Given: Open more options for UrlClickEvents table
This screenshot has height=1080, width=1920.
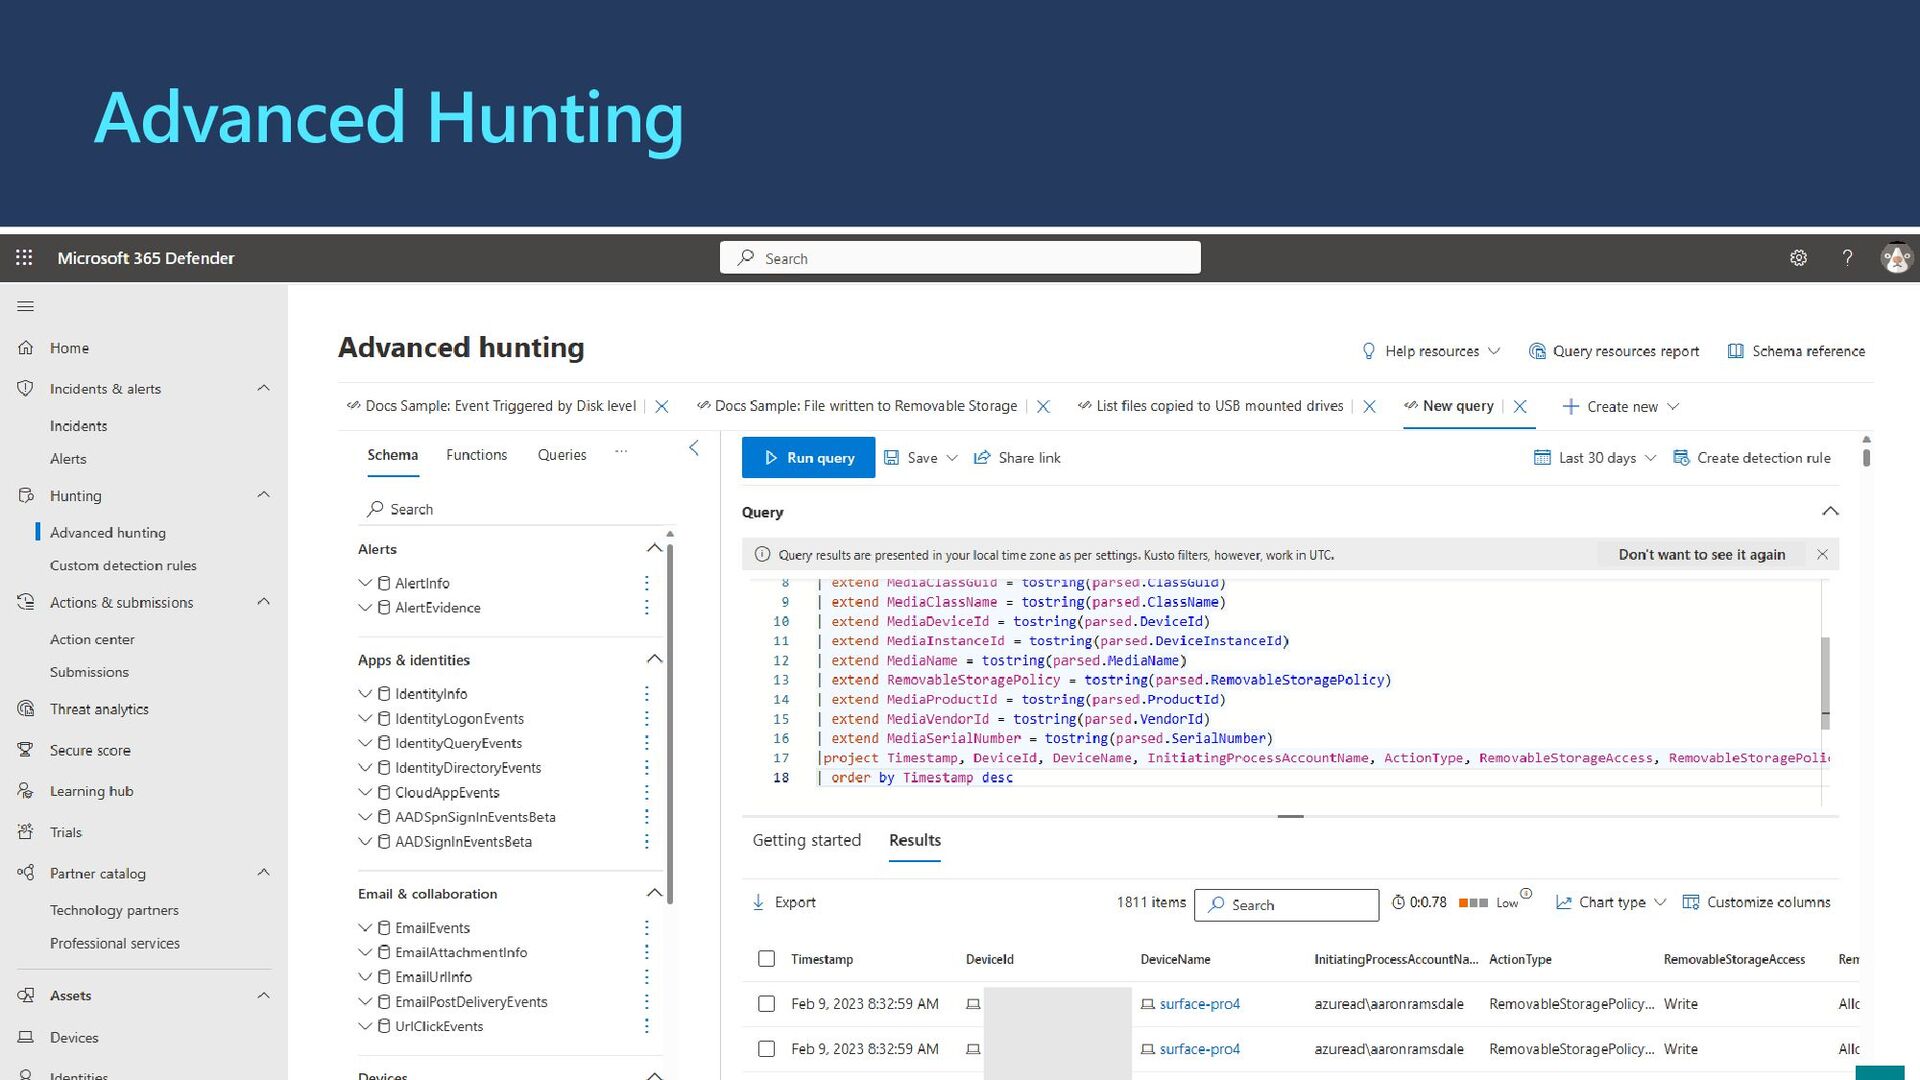Looking at the screenshot, I should (647, 1026).
